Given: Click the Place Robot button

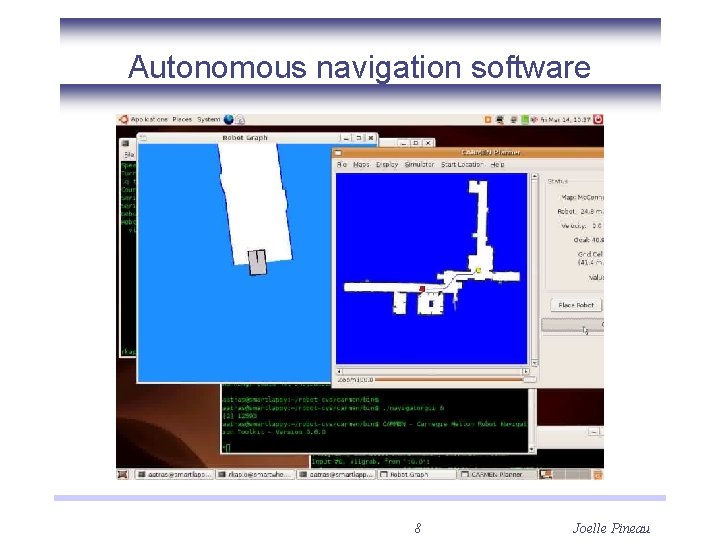Looking at the screenshot, I should click(x=576, y=305).
